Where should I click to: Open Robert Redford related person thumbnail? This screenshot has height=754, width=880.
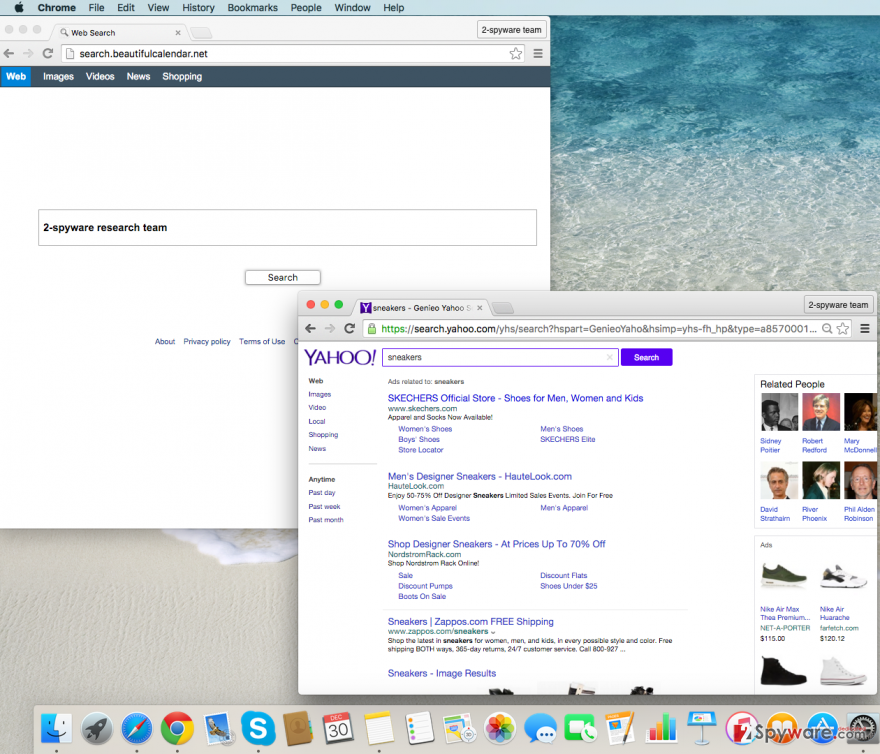tap(821, 412)
